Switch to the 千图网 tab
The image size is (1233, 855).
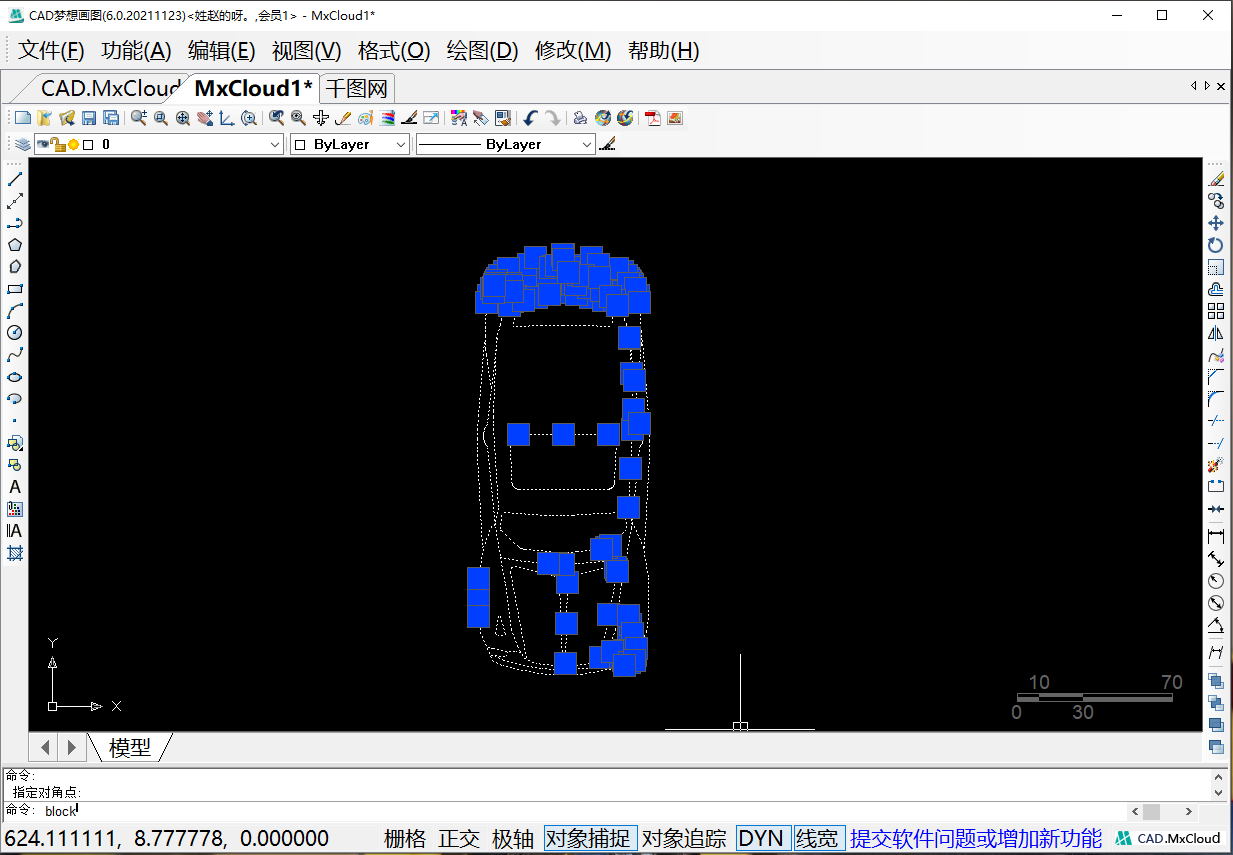tap(357, 88)
